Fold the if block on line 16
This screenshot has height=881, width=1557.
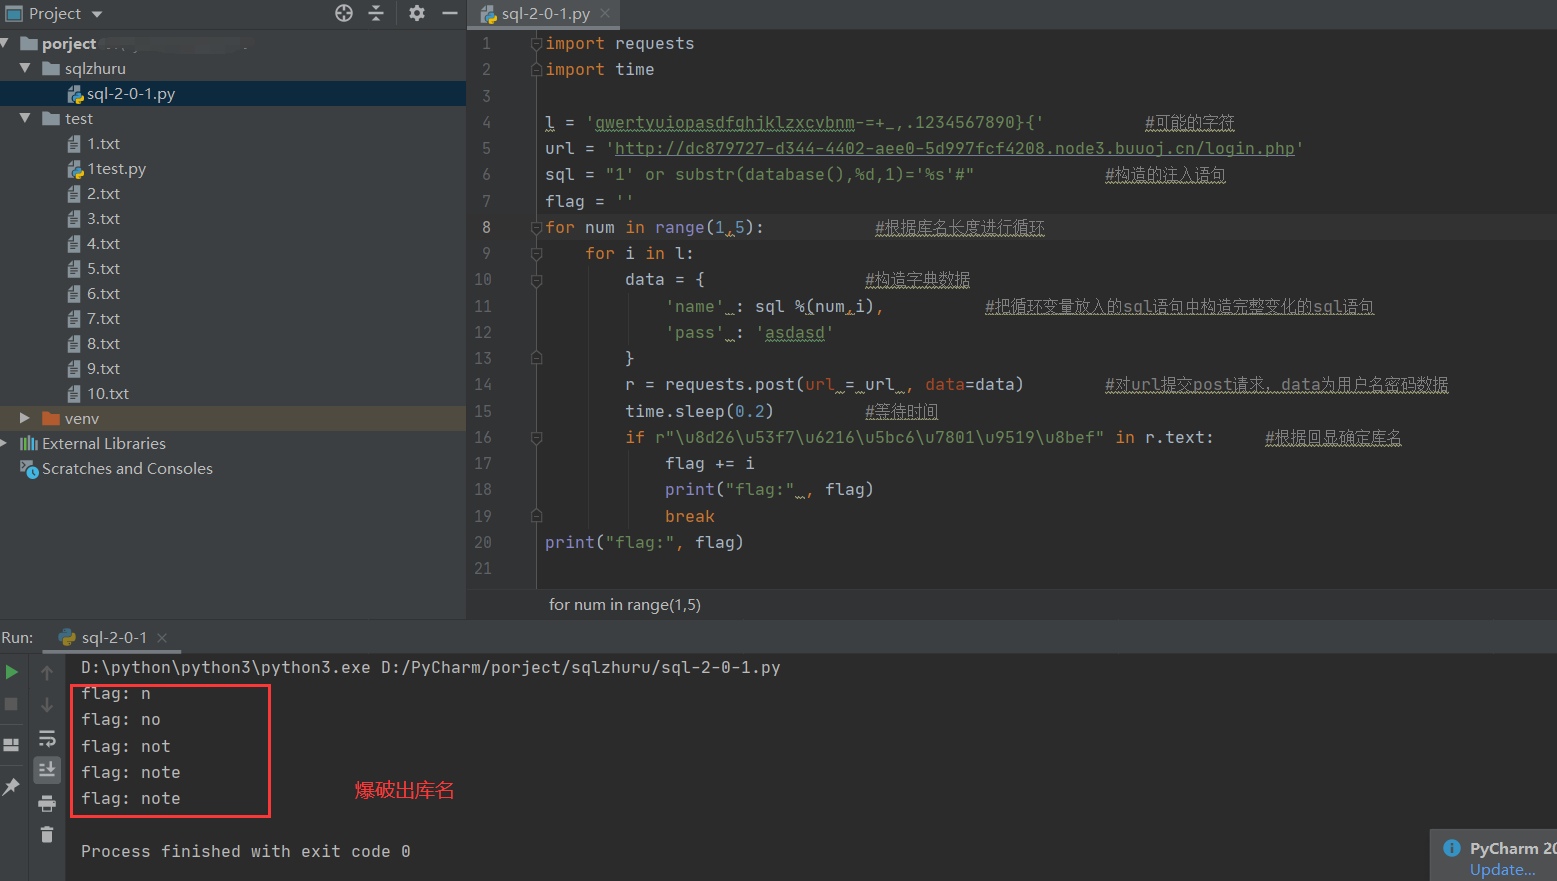tap(536, 437)
